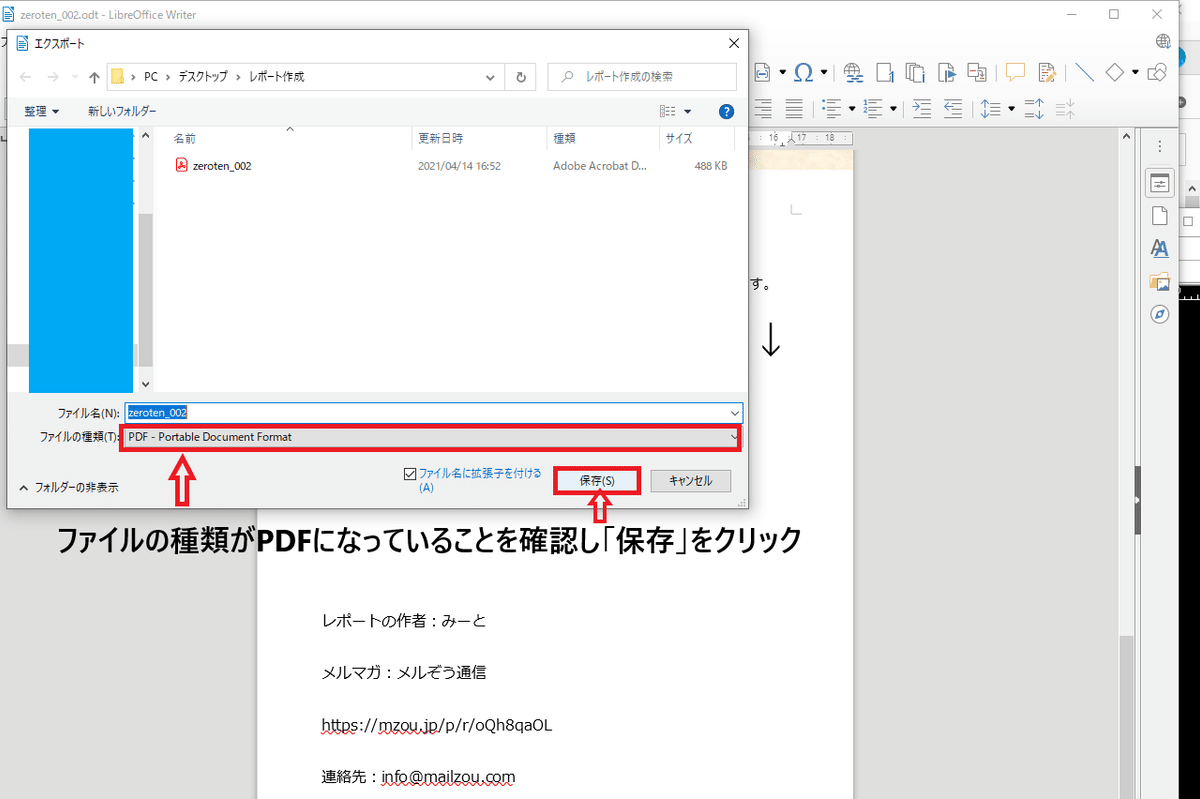Collapse folders with フォルダーの非表示
Screen dimensions: 1200x799
pos(69,488)
